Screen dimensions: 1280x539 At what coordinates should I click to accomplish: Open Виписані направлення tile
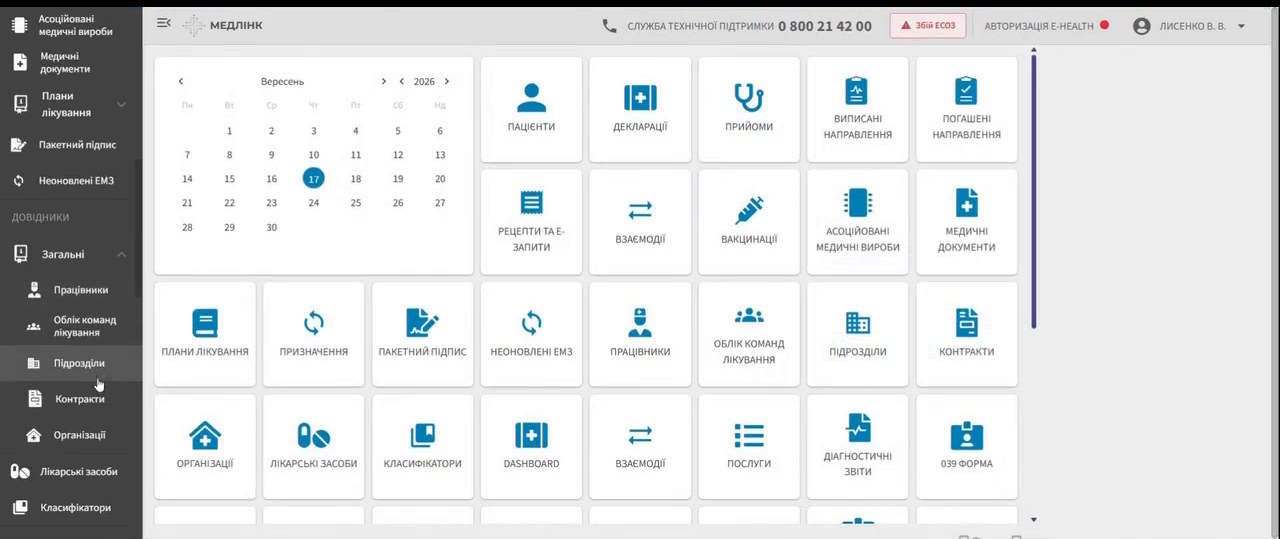[858, 109]
